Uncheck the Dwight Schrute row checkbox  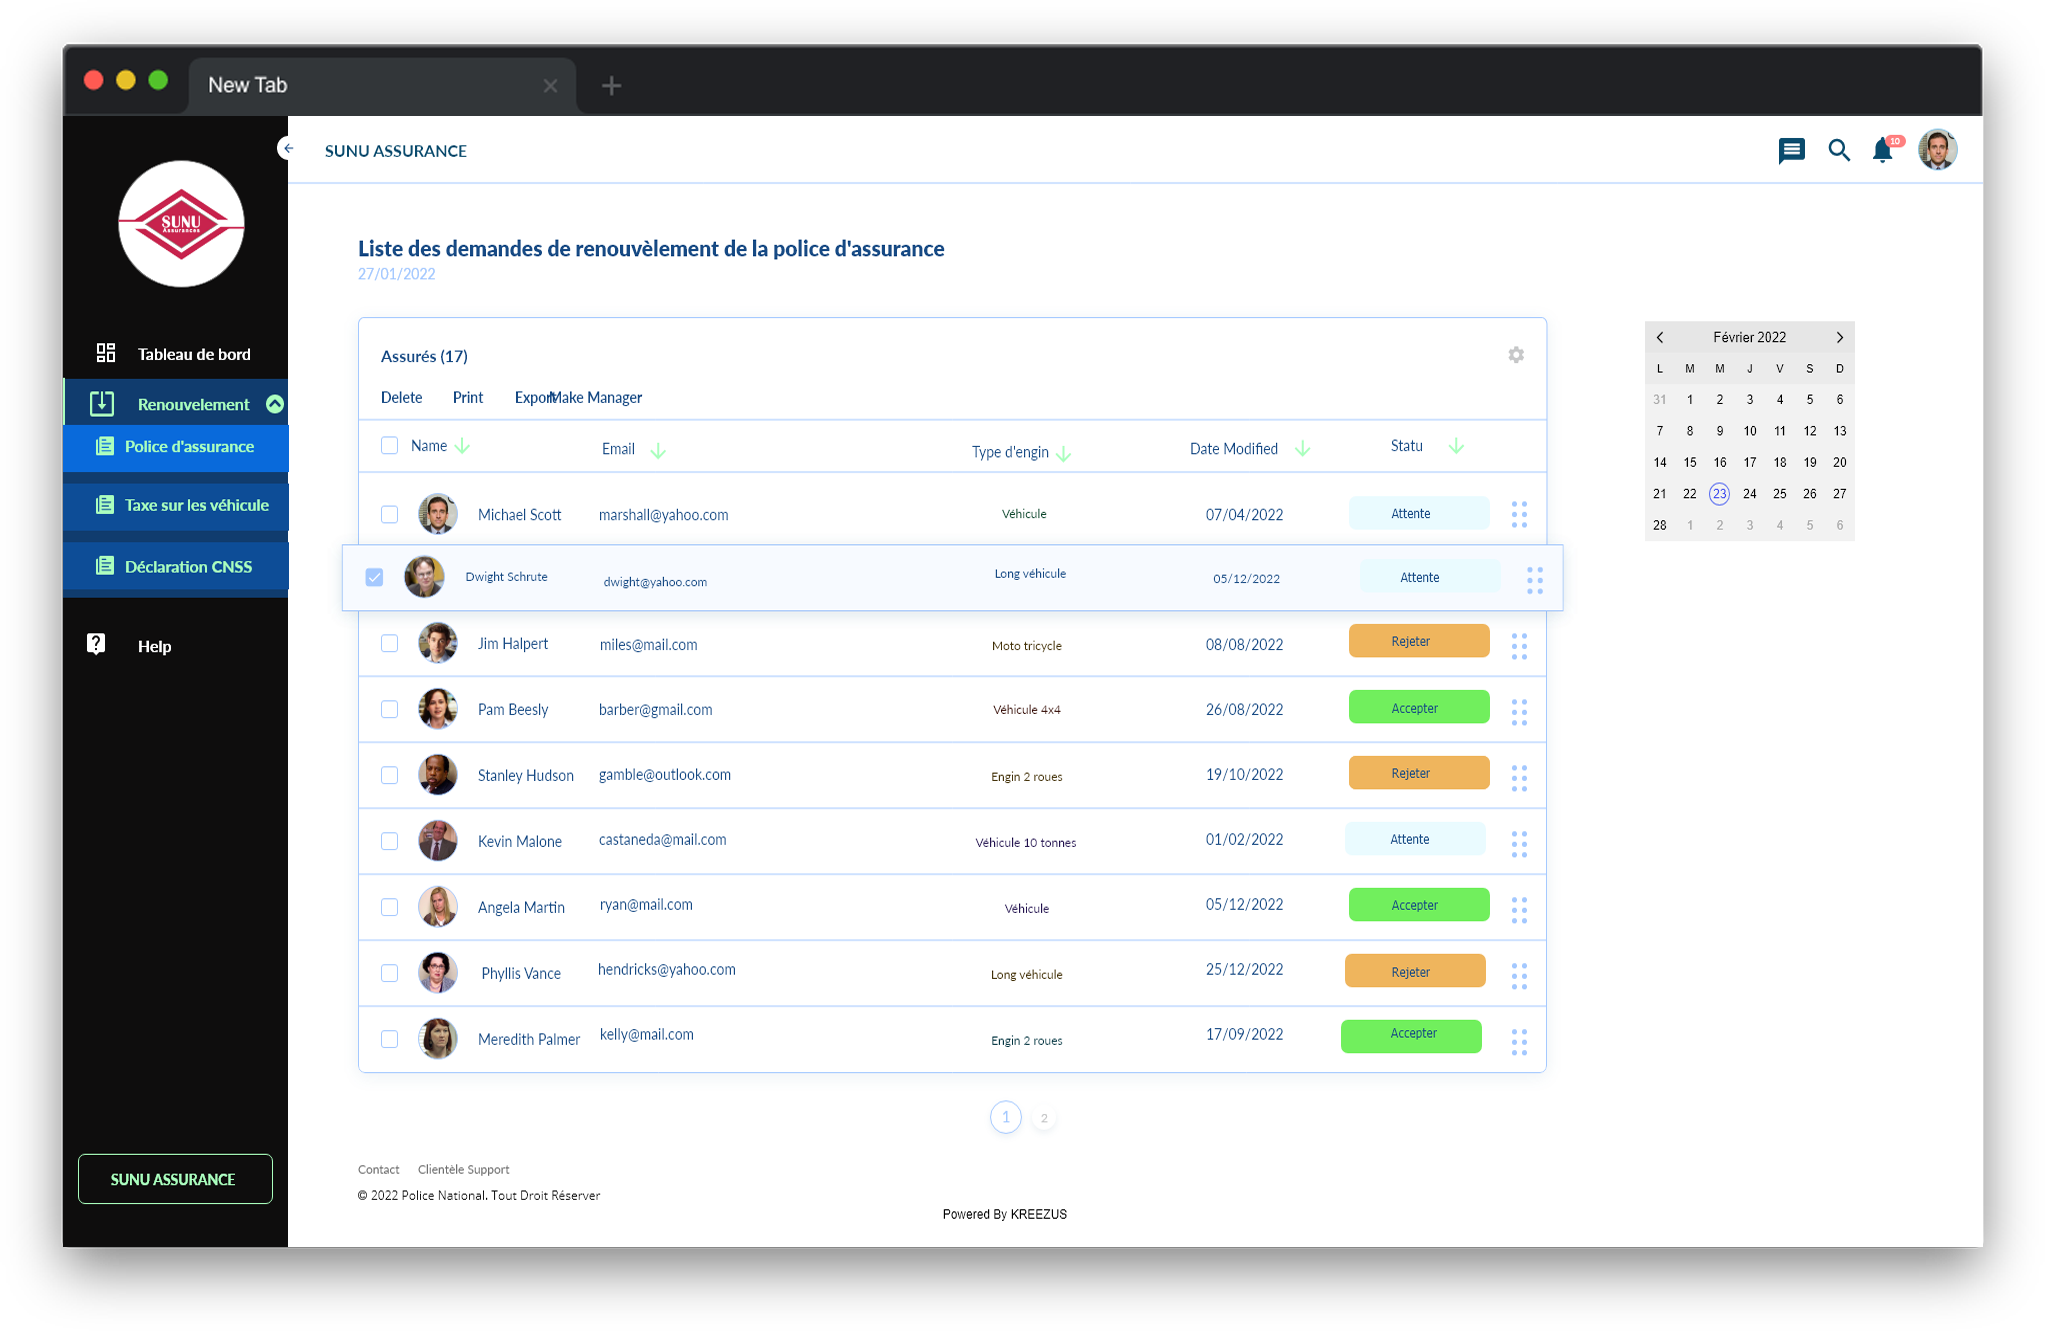[x=374, y=577]
